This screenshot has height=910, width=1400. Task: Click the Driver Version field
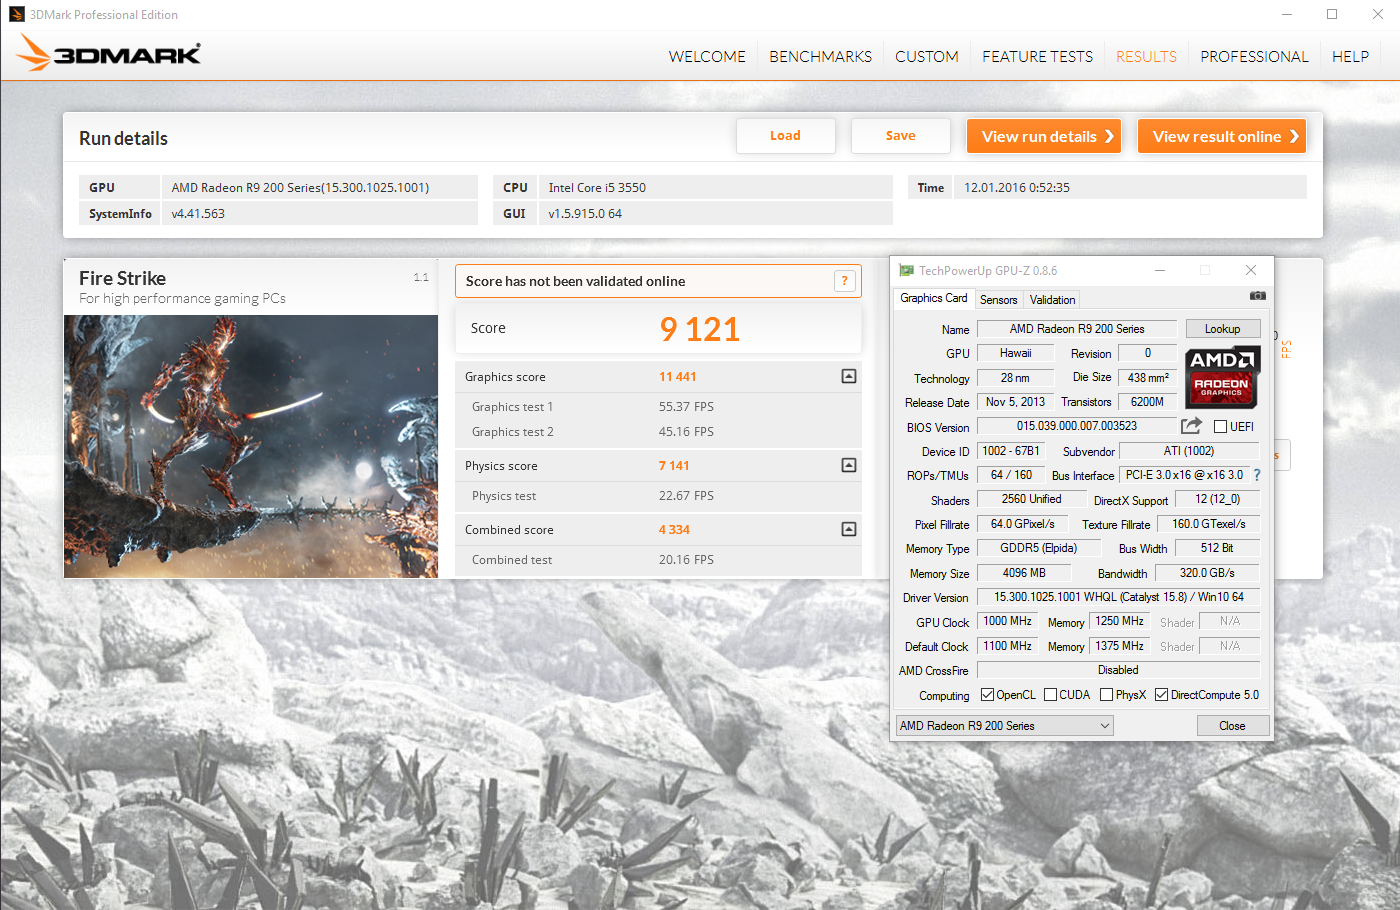pos(1118,597)
